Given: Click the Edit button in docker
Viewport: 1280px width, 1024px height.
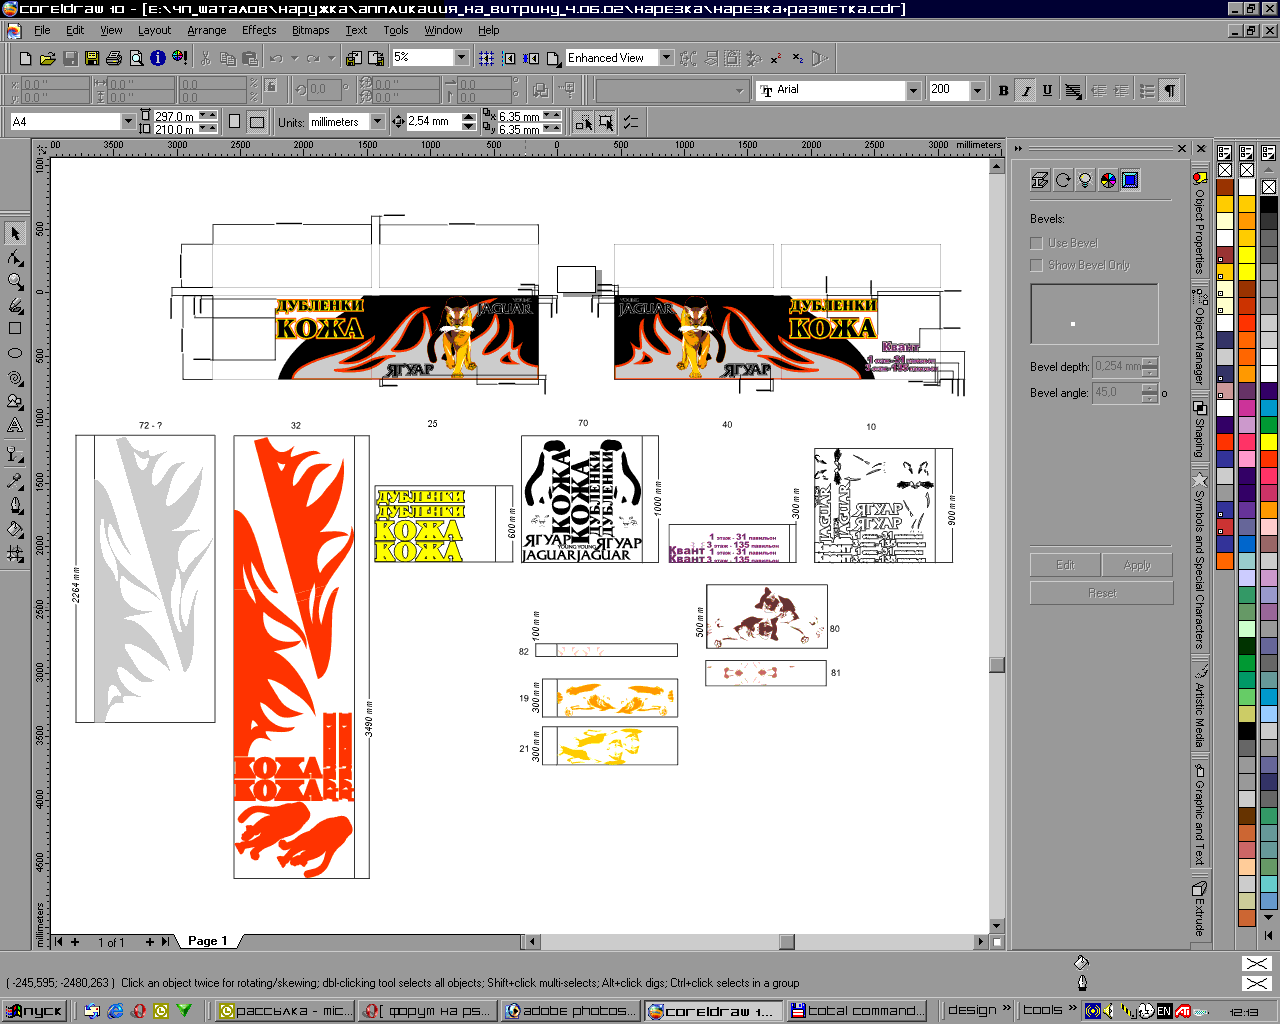Looking at the screenshot, I should pyautogui.click(x=1065, y=565).
